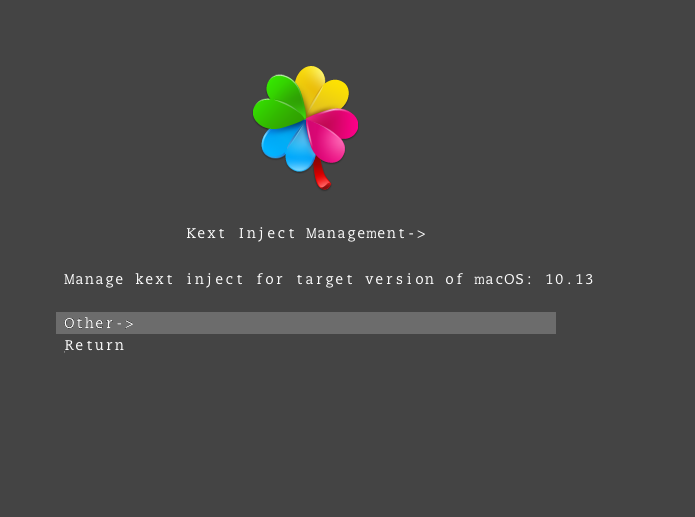Click the Clover four-leaf logo
This screenshot has height=517, width=695.
coord(305,128)
